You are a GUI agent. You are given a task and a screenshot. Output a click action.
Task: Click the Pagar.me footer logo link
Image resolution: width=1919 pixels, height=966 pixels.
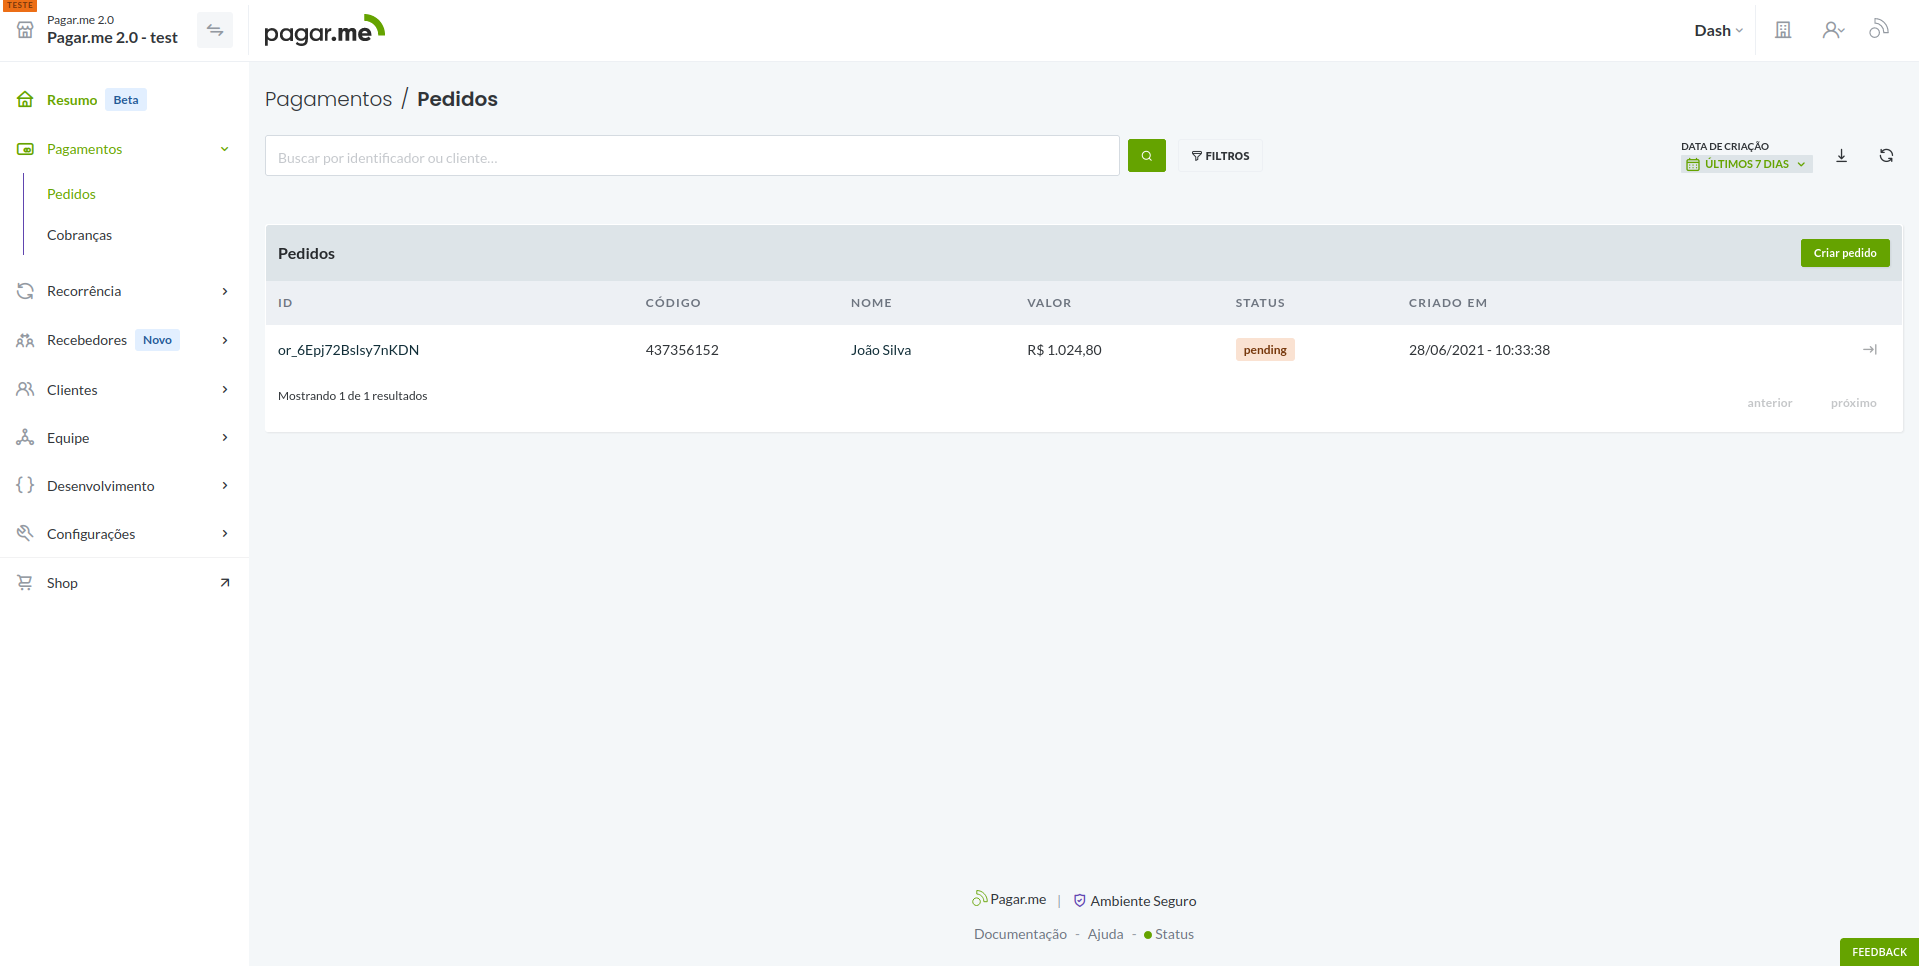coord(1009,899)
